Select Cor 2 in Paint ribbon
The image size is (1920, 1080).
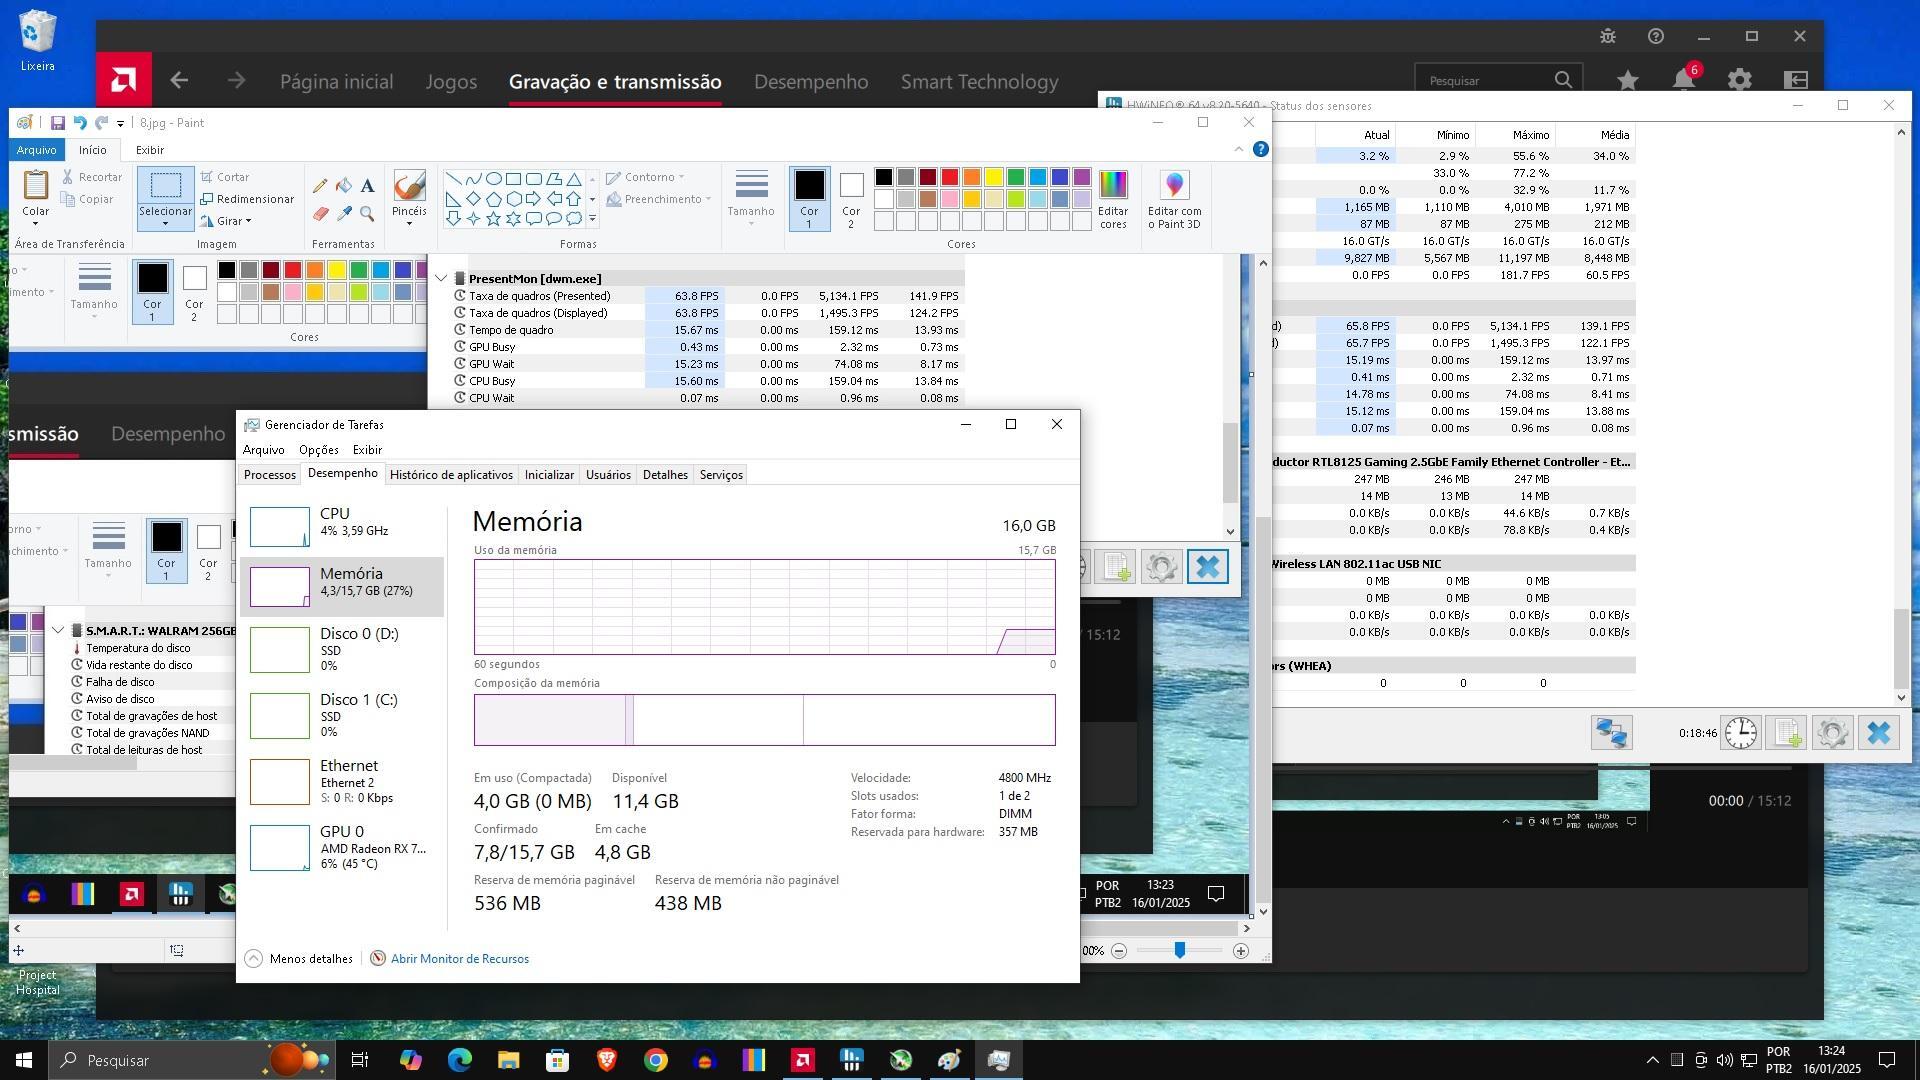tap(851, 199)
